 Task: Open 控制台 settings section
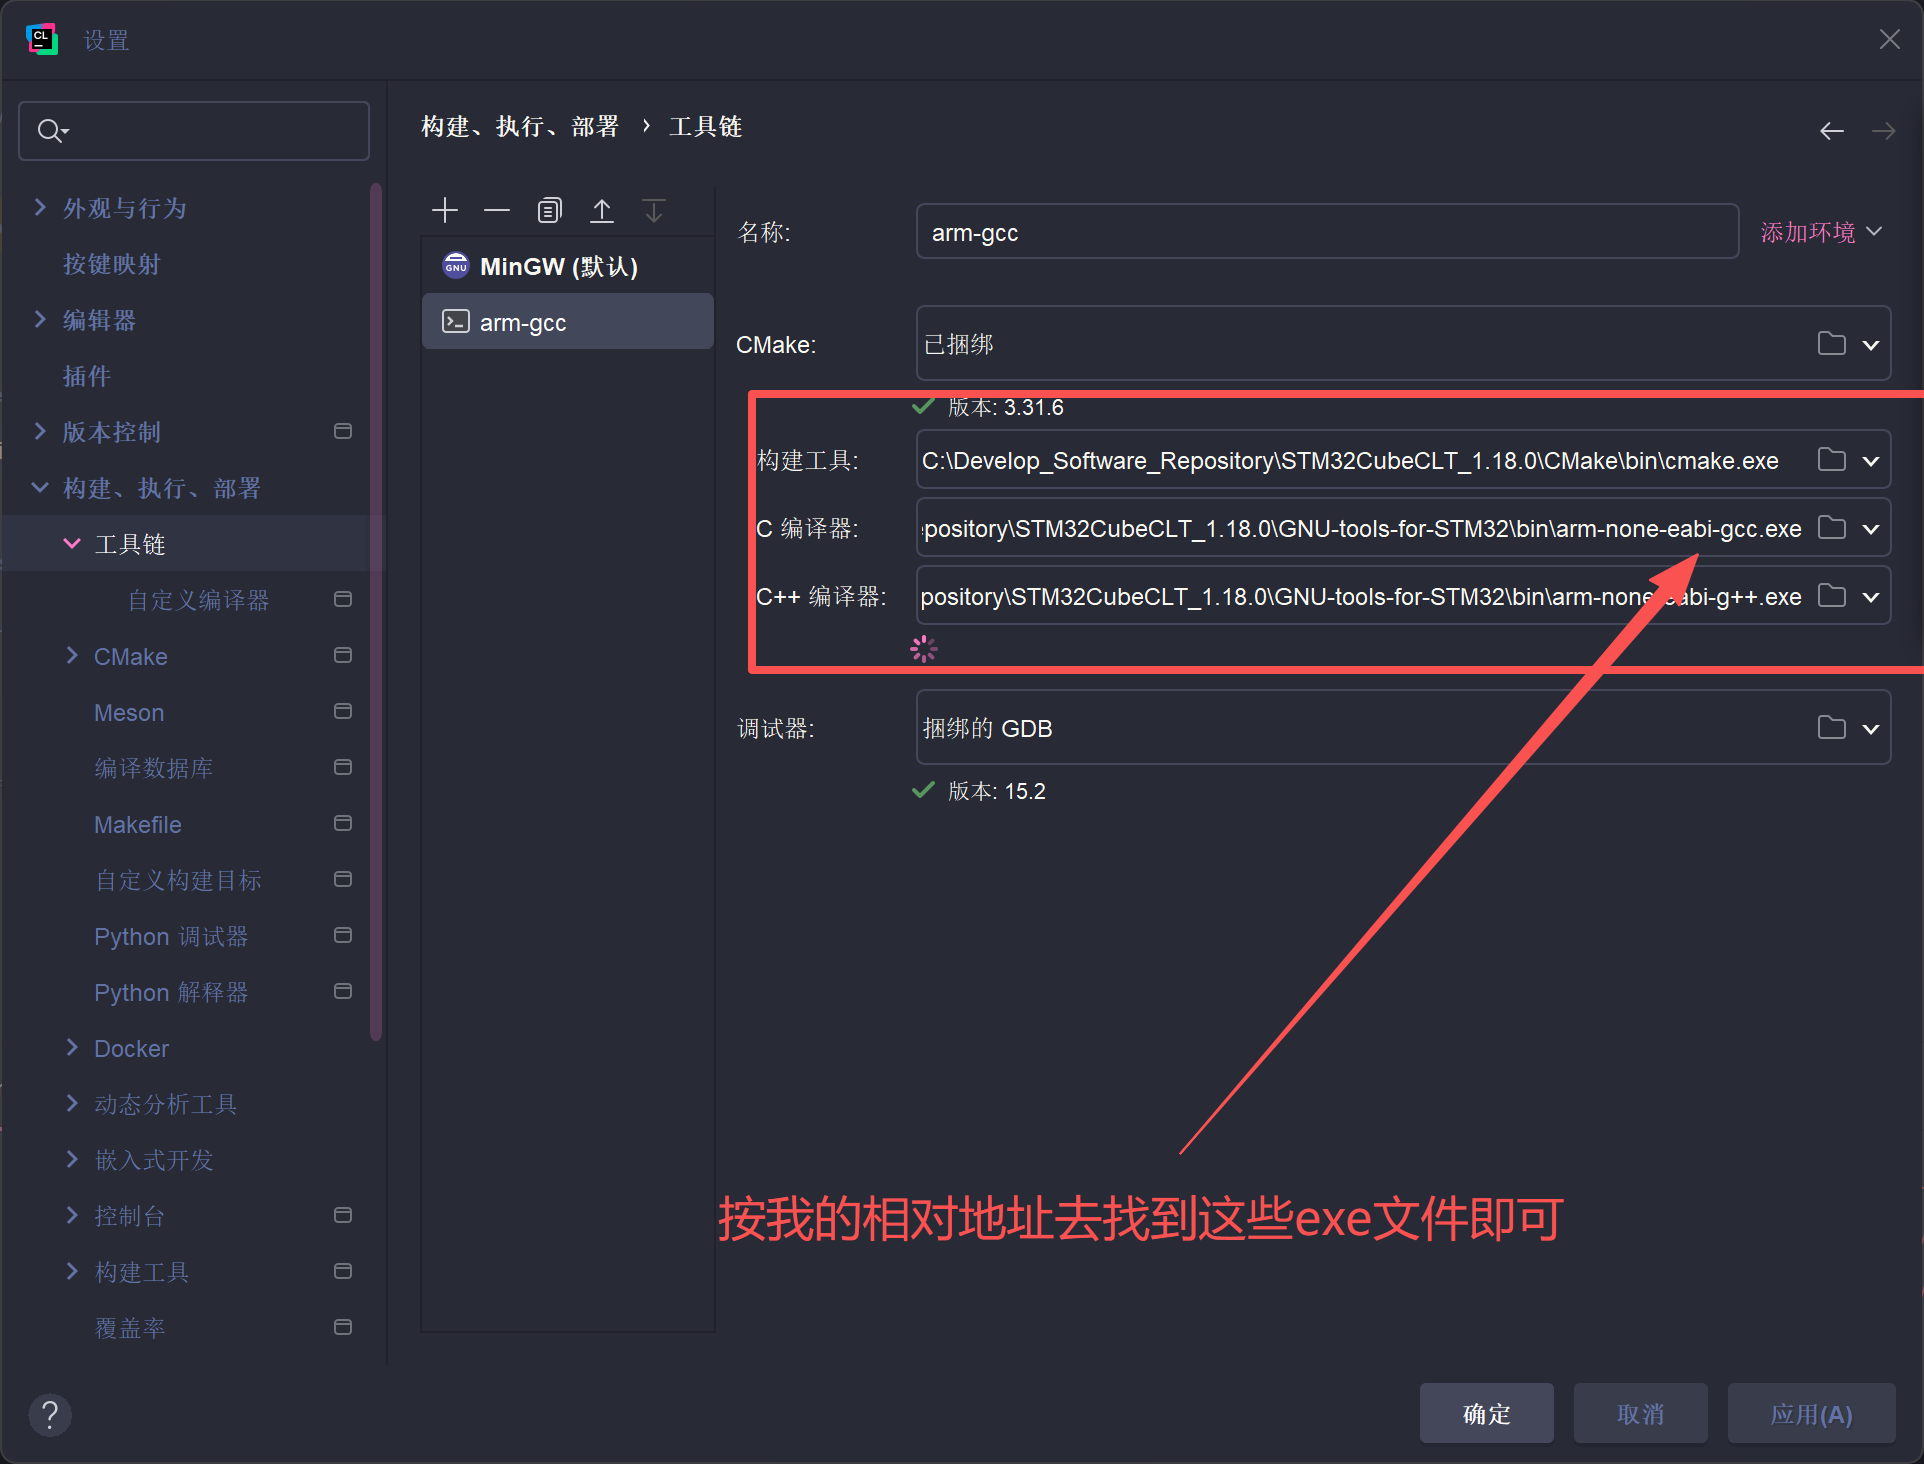click(129, 1216)
